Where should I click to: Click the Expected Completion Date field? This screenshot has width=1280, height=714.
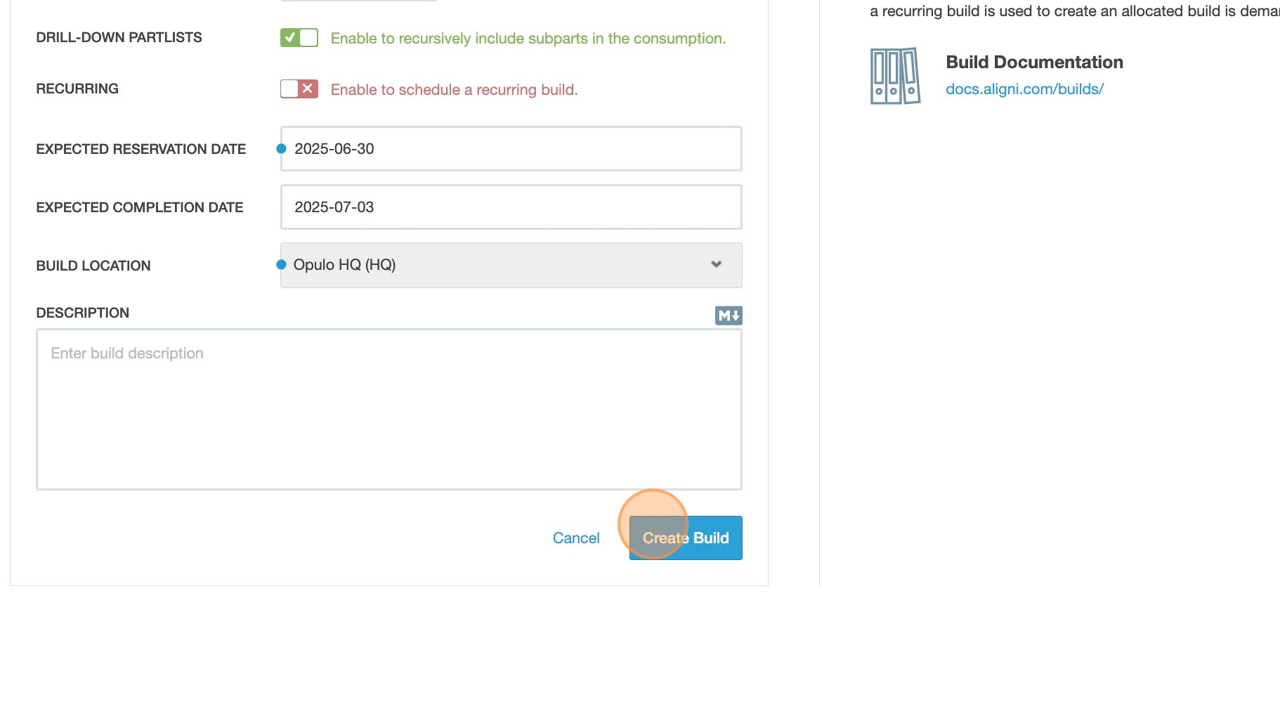(x=511, y=207)
